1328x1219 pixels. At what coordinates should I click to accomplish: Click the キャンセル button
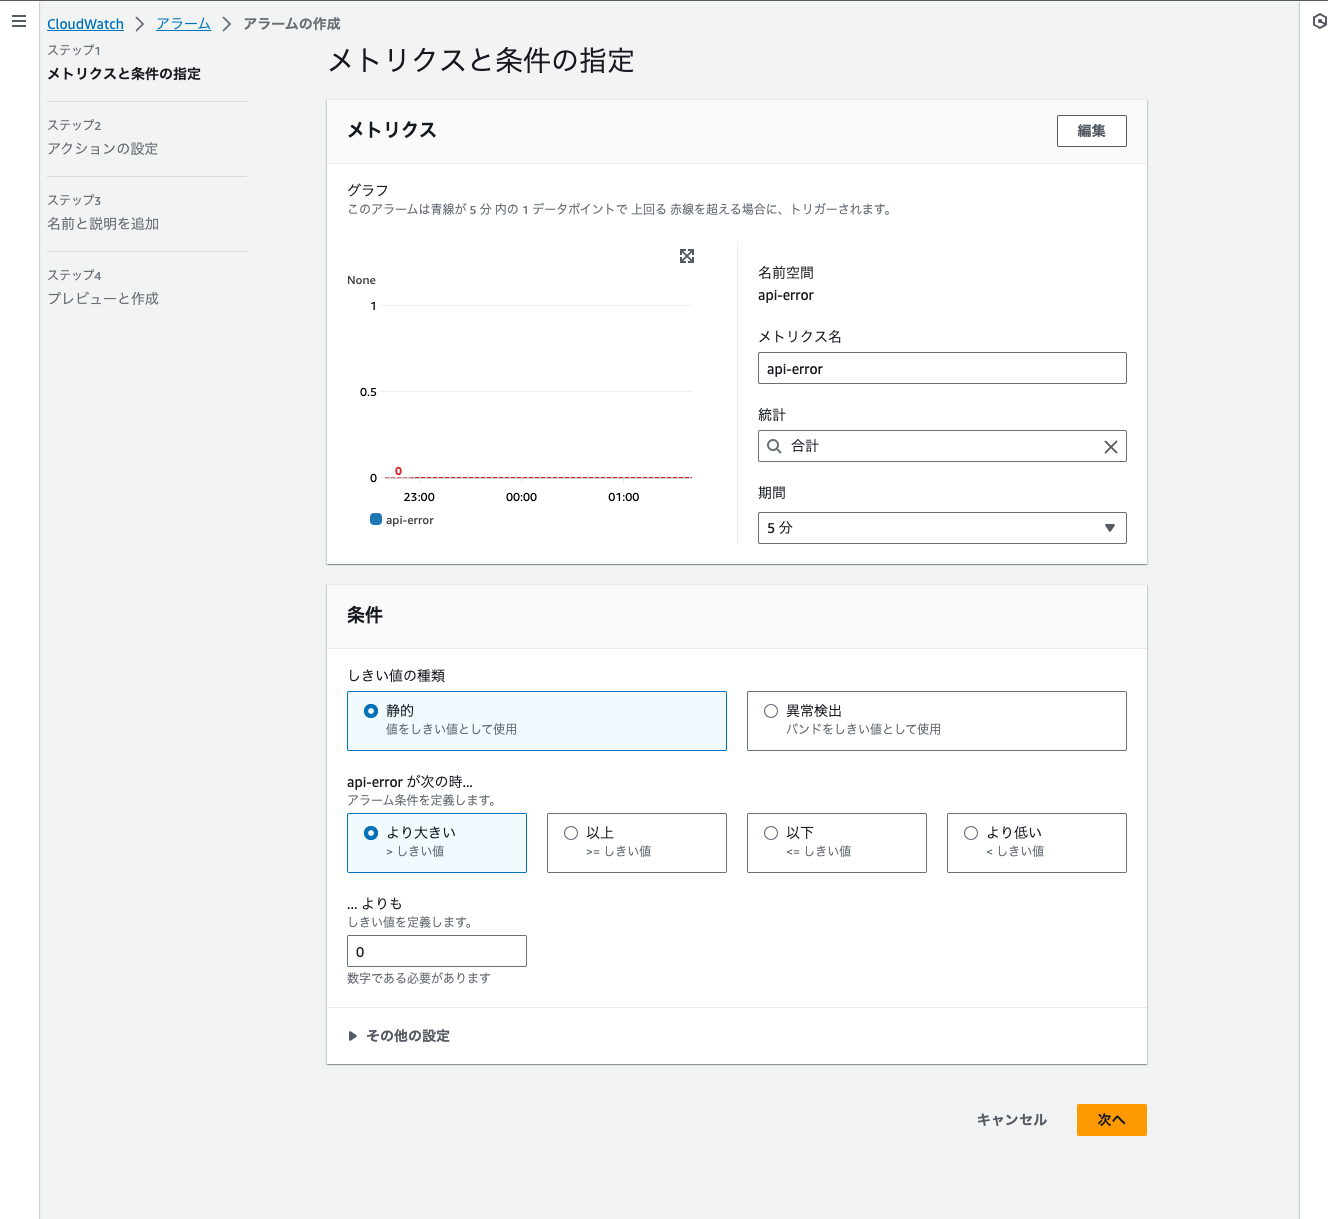point(1012,1120)
